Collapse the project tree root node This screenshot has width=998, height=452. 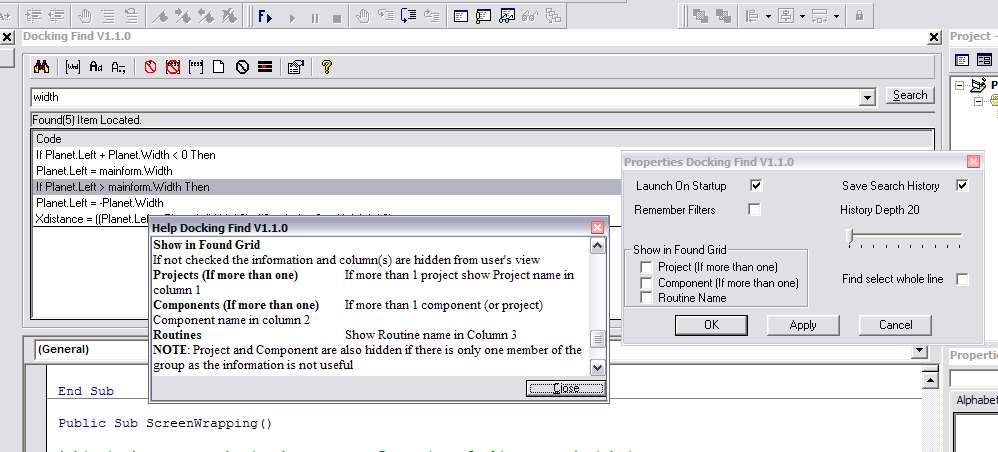click(x=960, y=86)
